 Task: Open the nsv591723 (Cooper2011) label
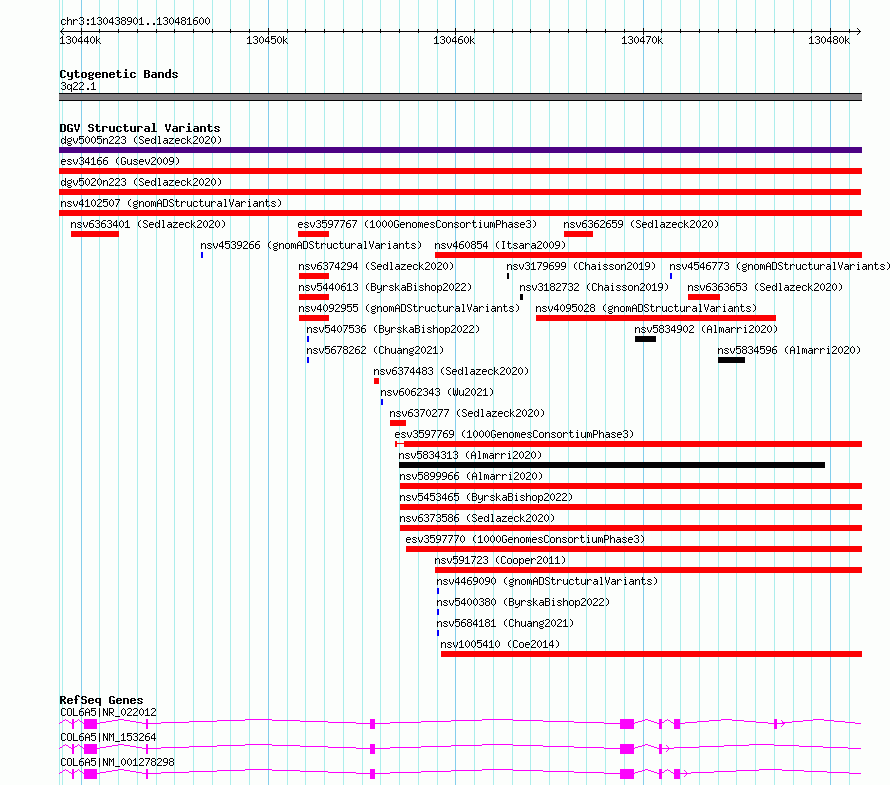(500, 560)
